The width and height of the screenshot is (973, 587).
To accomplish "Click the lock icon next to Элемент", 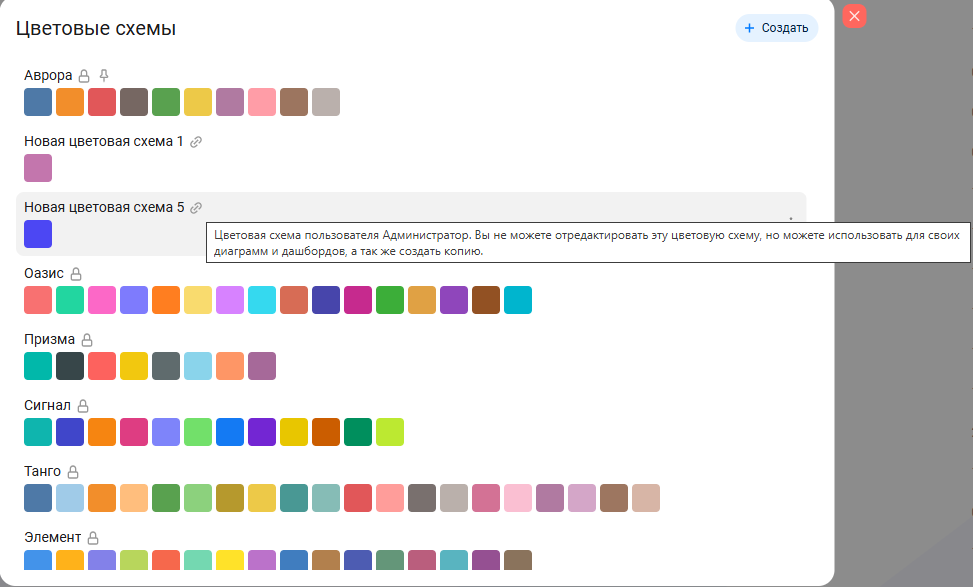I will click(93, 538).
